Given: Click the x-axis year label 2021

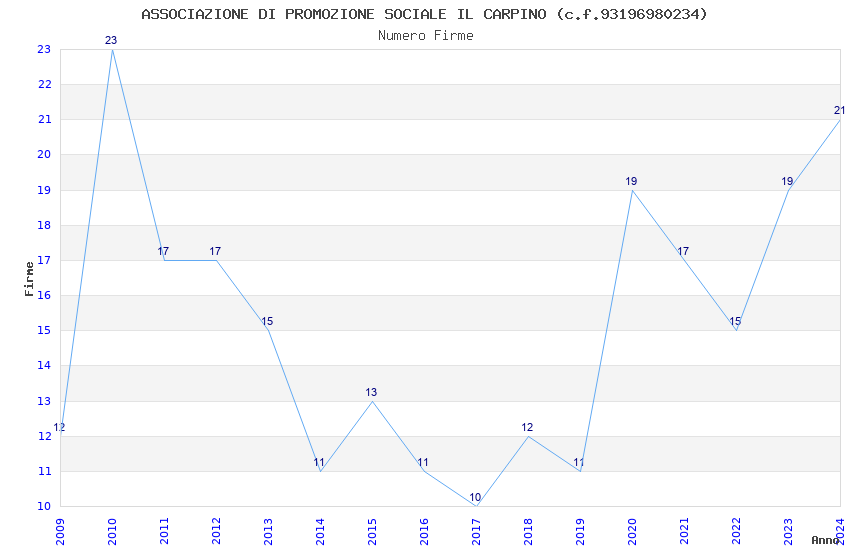Looking at the screenshot, I should click(x=685, y=532).
